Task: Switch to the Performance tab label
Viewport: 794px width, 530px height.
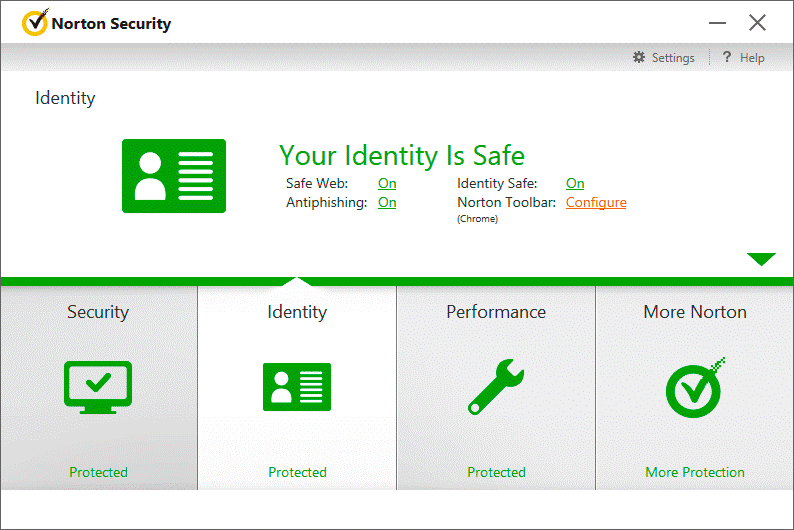Action: point(496,312)
